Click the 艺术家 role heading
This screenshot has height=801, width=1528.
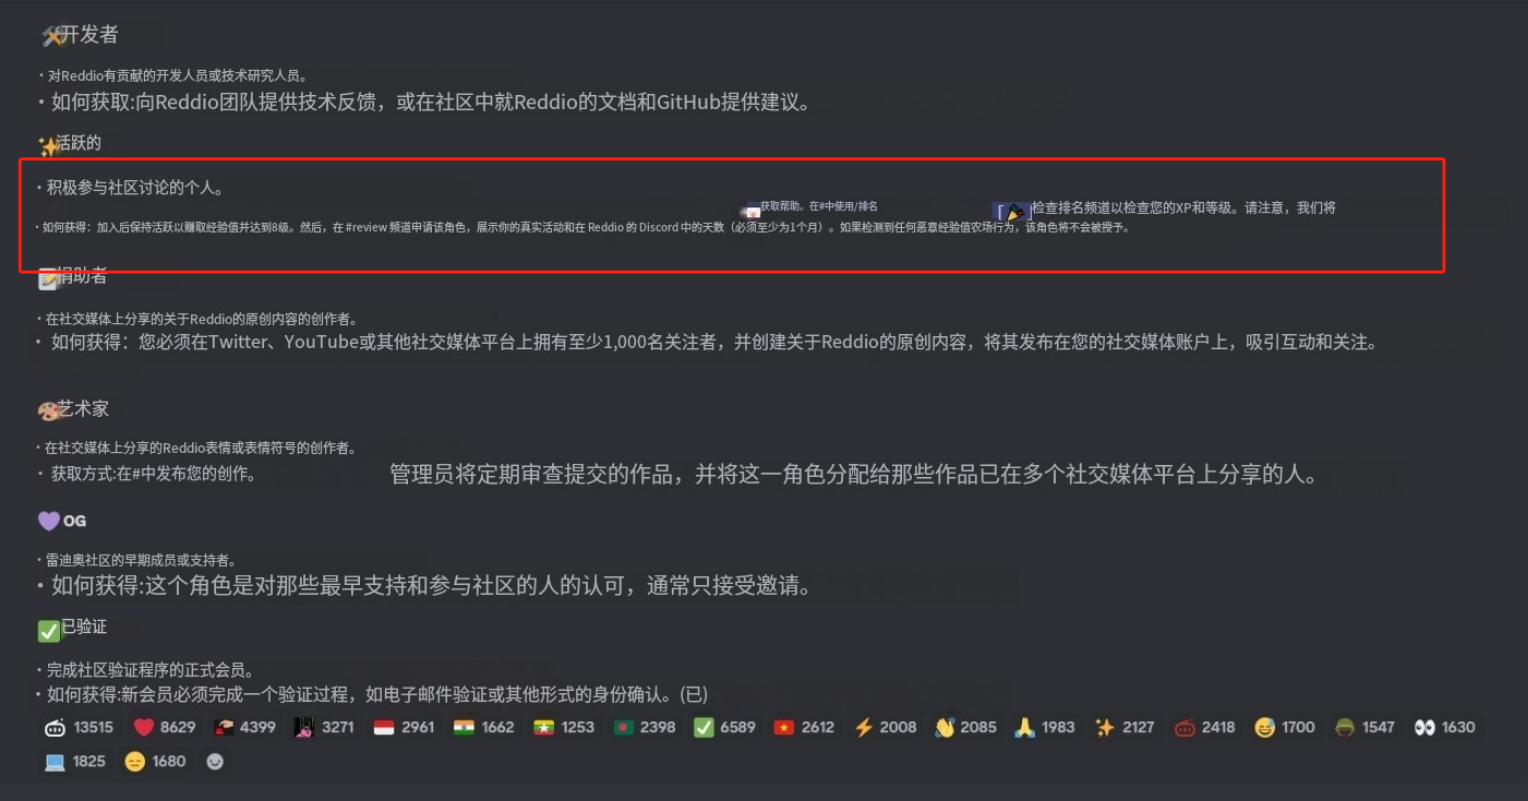click(x=83, y=409)
